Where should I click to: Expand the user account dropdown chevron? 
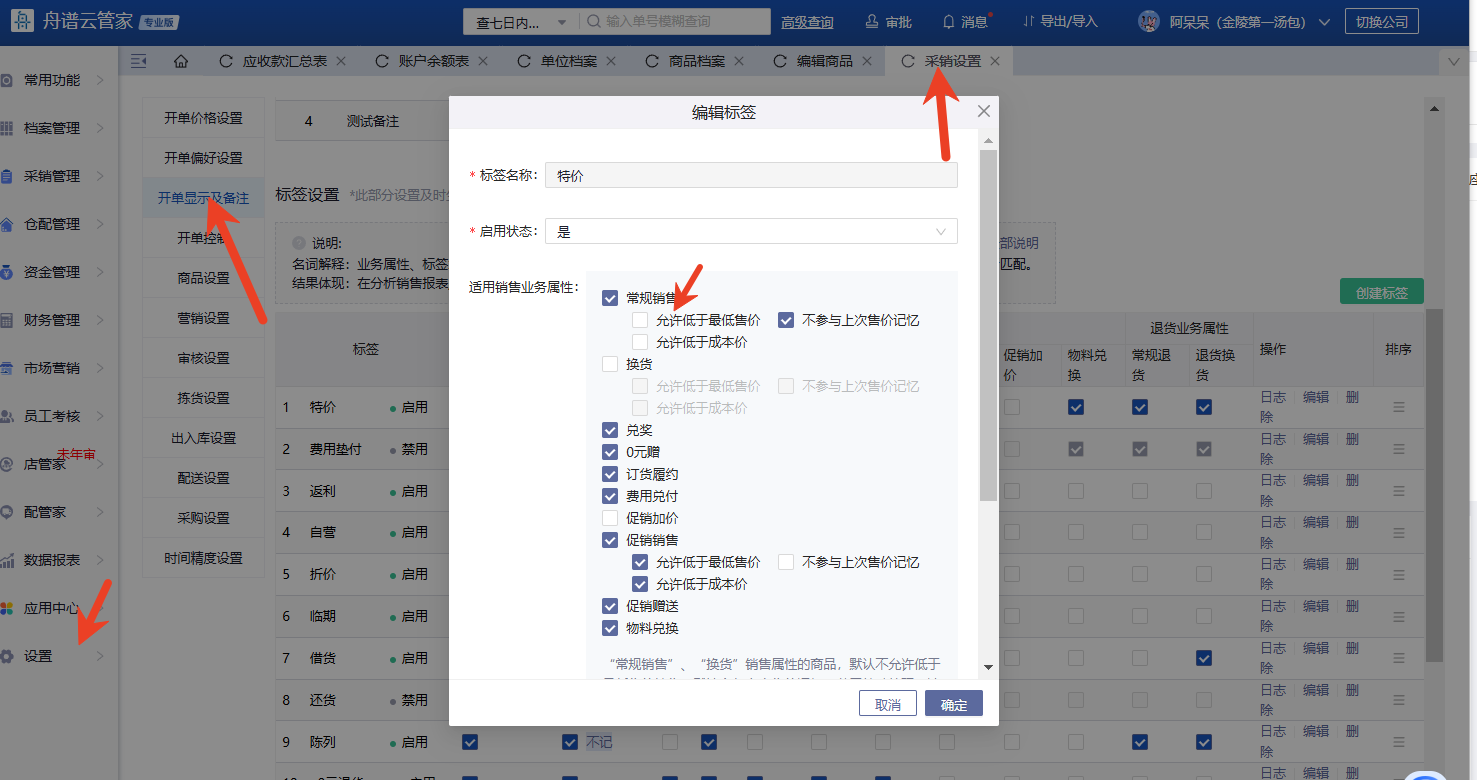coord(1325,22)
